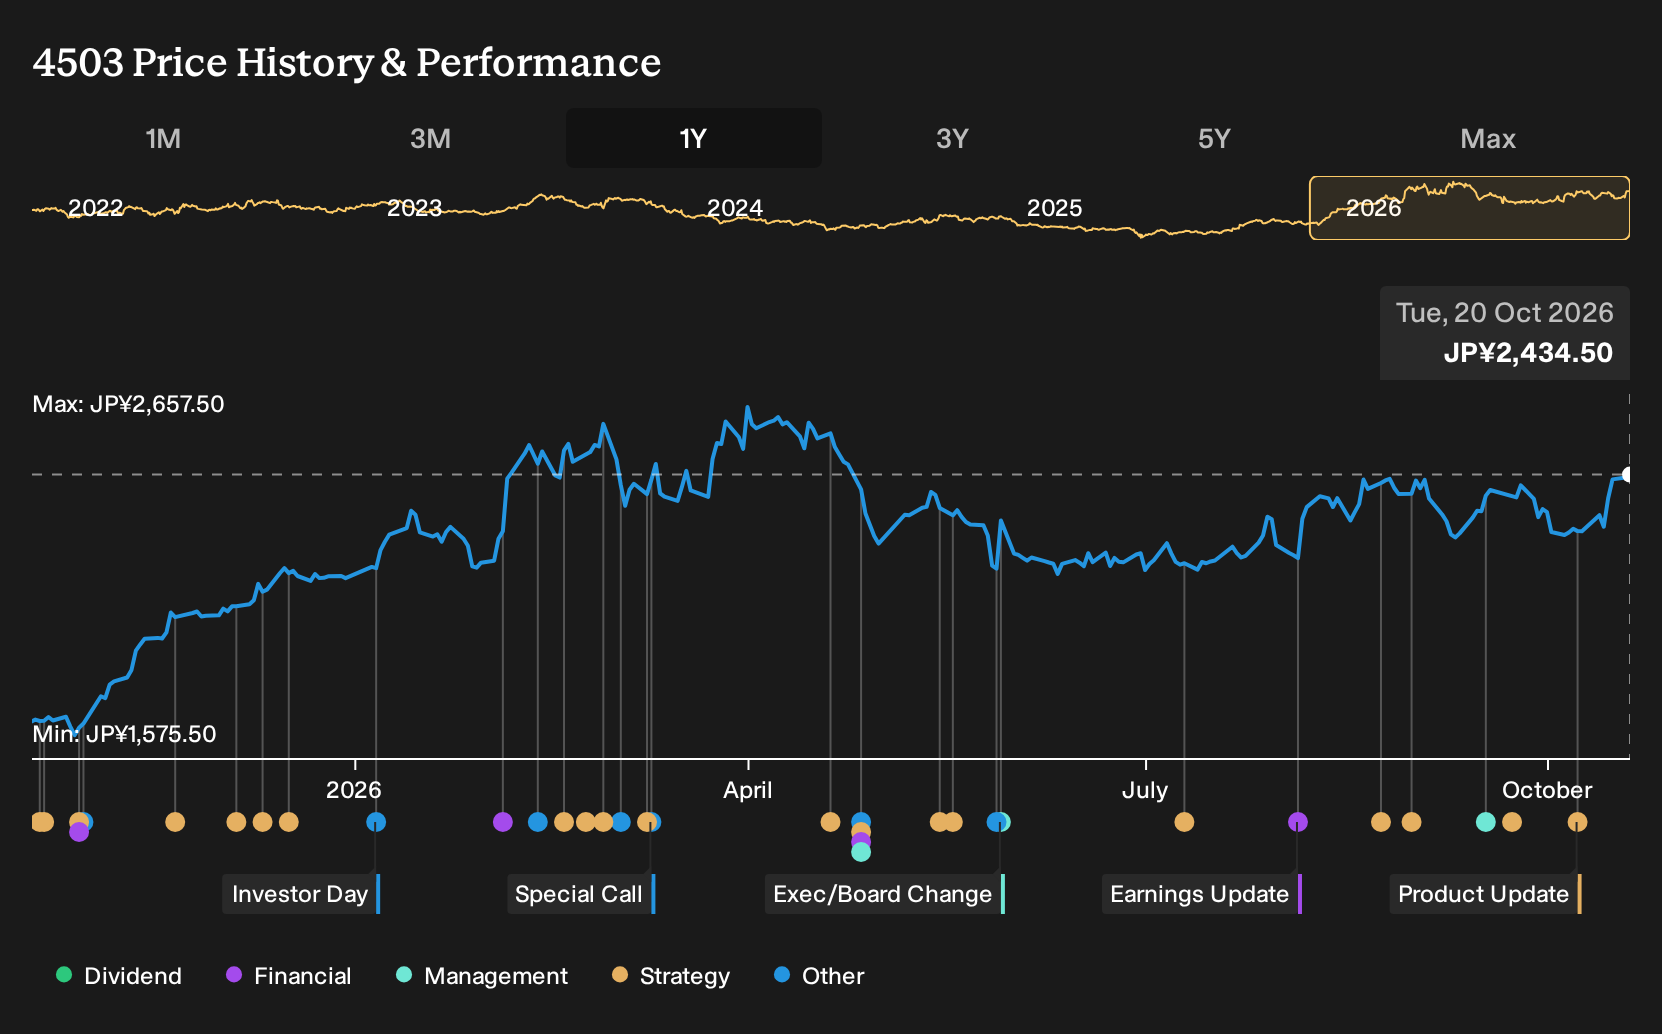This screenshot has width=1662, height=1034.
Task: Click the purple dot at the timeline's far-left start
Action: click(79, 832)
